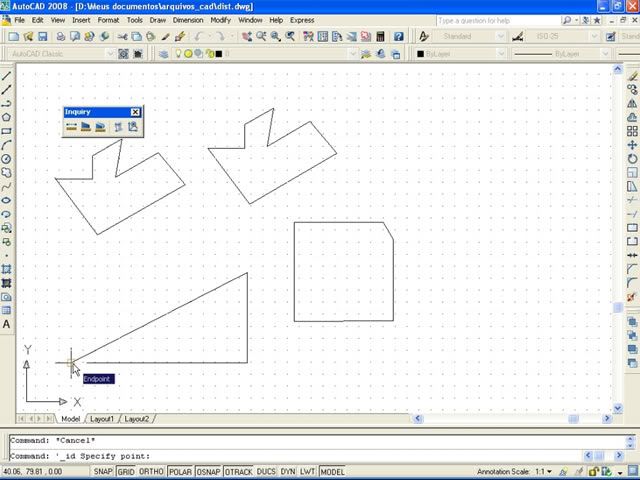Click in the command line input

tap(296, 456)
